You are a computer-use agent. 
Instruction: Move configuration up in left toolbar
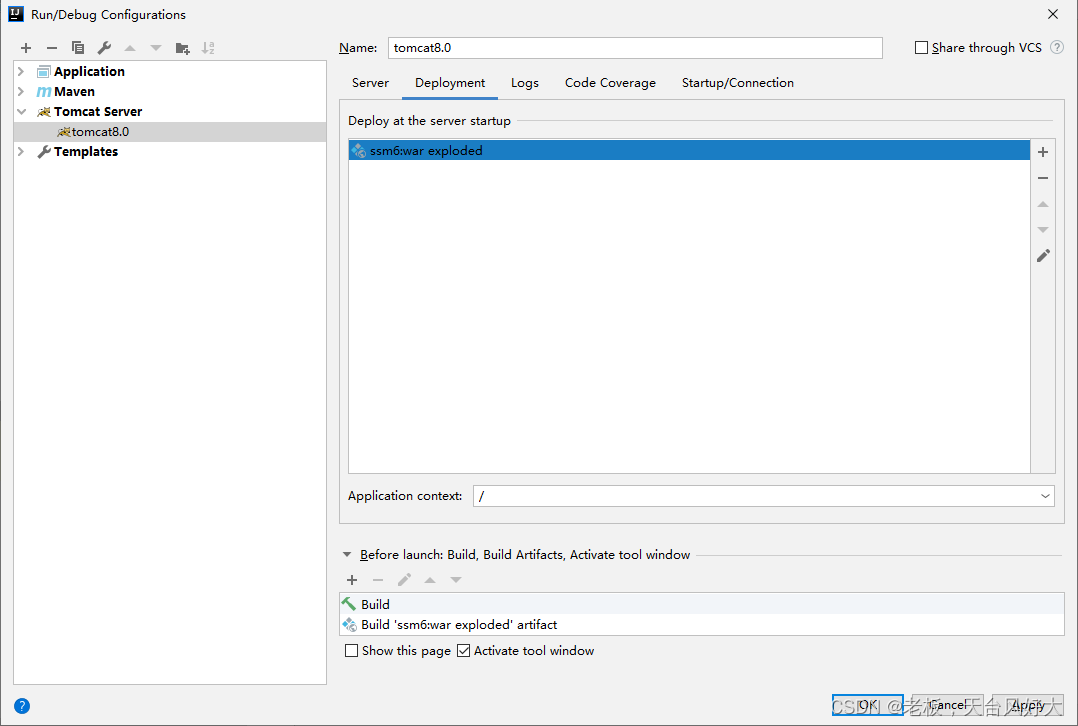pos(130,48)
